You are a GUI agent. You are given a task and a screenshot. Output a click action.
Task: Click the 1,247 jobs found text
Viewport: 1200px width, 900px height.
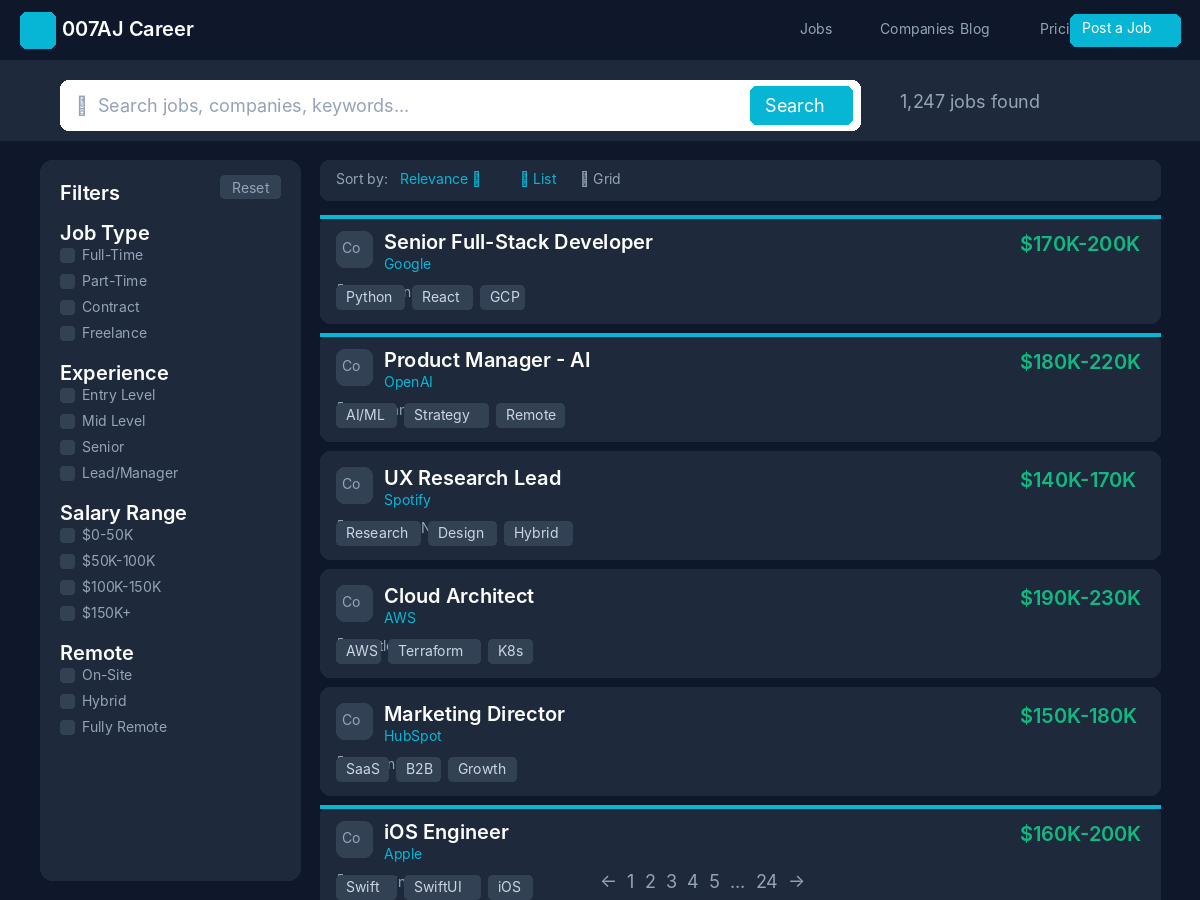click(970, 101)
